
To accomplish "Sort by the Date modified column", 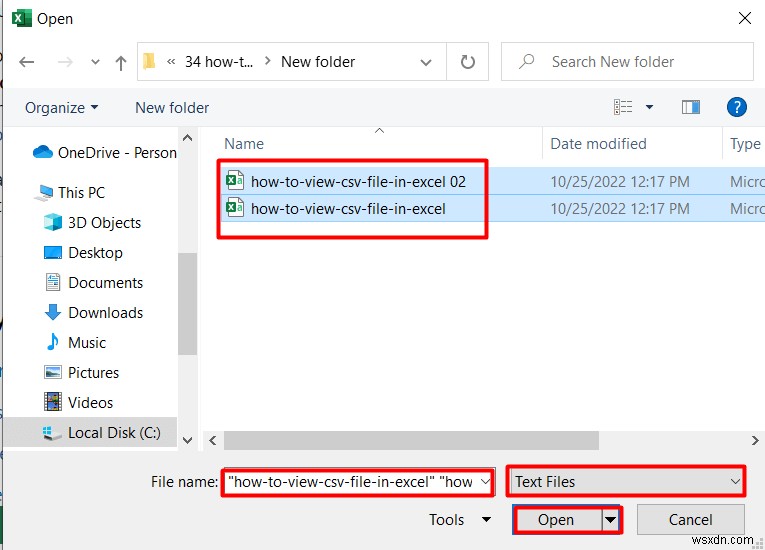I will tap(598, 143).
